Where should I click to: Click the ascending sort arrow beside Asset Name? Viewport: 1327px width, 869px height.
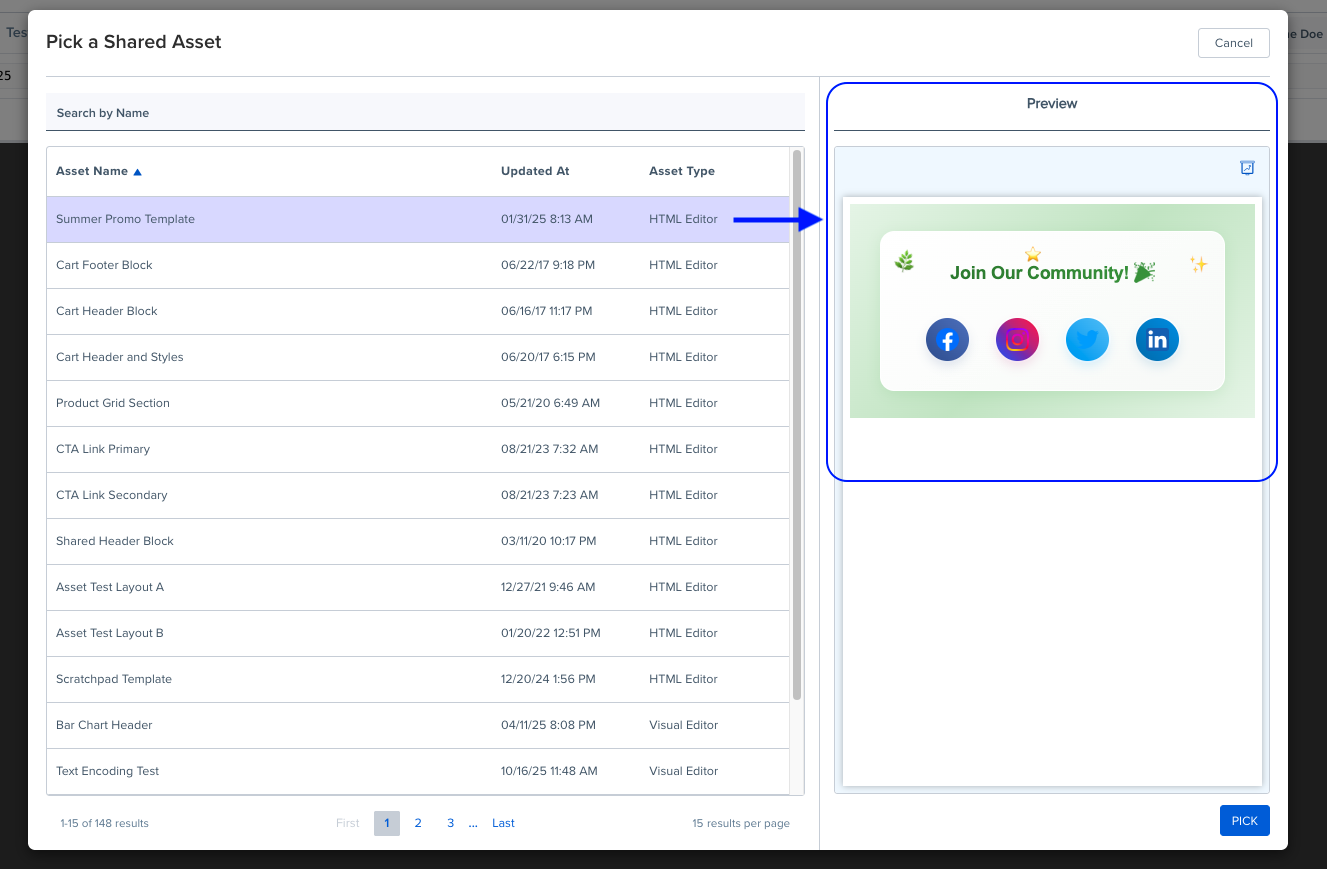point(138,170)
